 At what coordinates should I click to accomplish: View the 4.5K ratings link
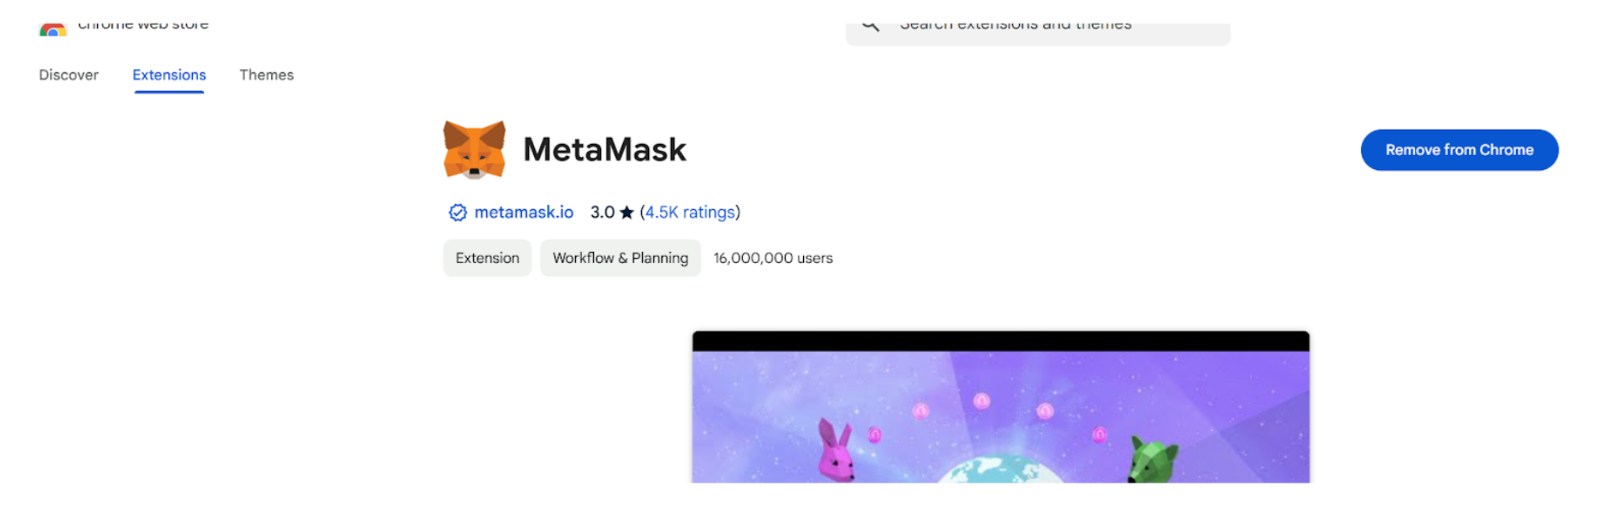(x=690, y=212)
